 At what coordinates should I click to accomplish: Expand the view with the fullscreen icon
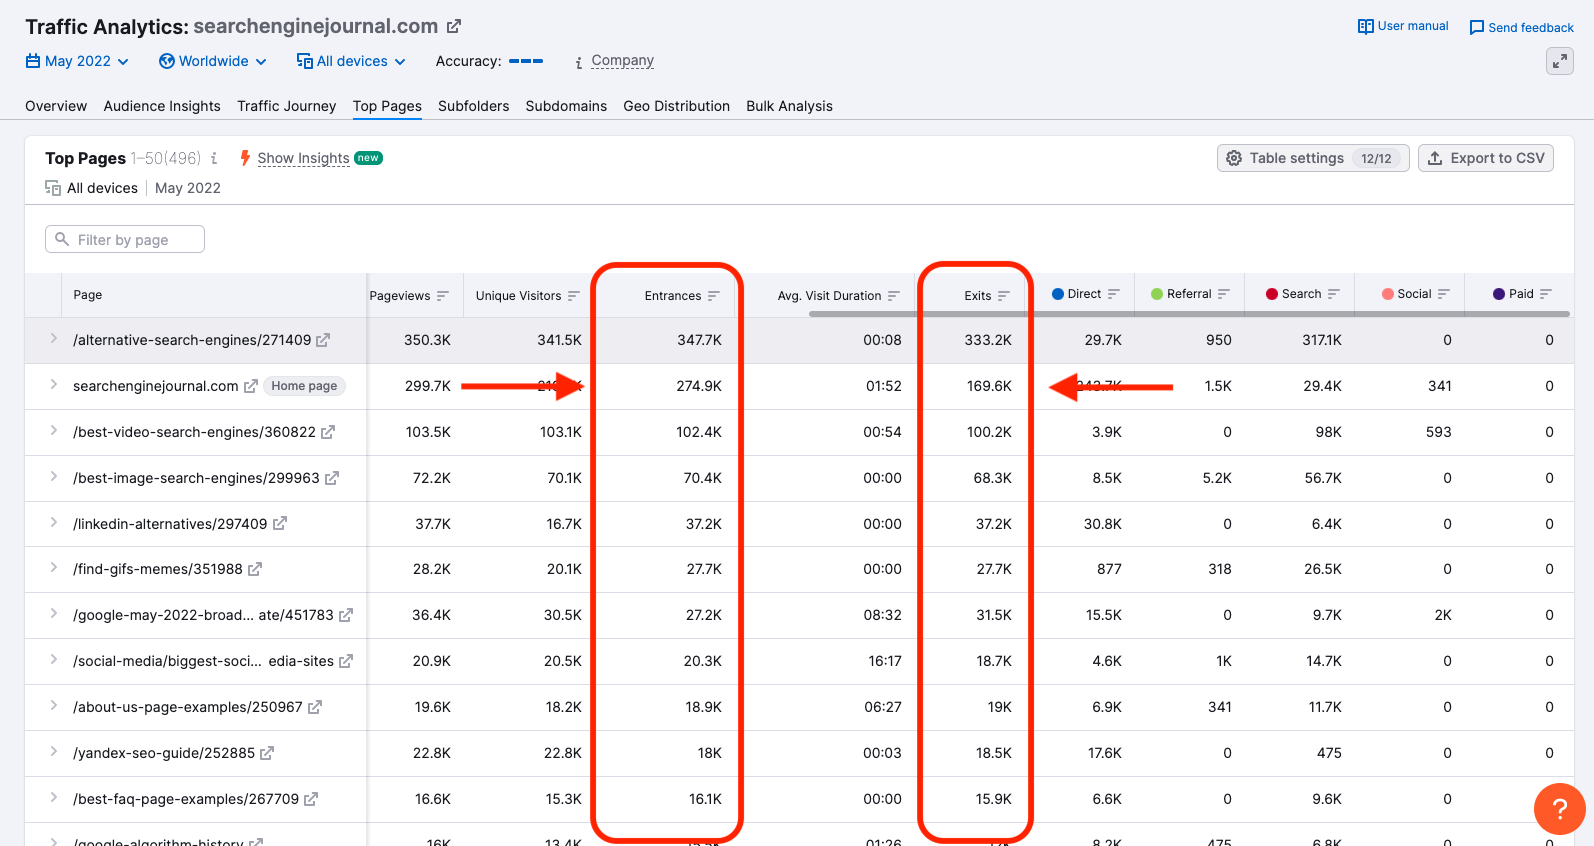pyautogui.click(x=1559, y=61)
